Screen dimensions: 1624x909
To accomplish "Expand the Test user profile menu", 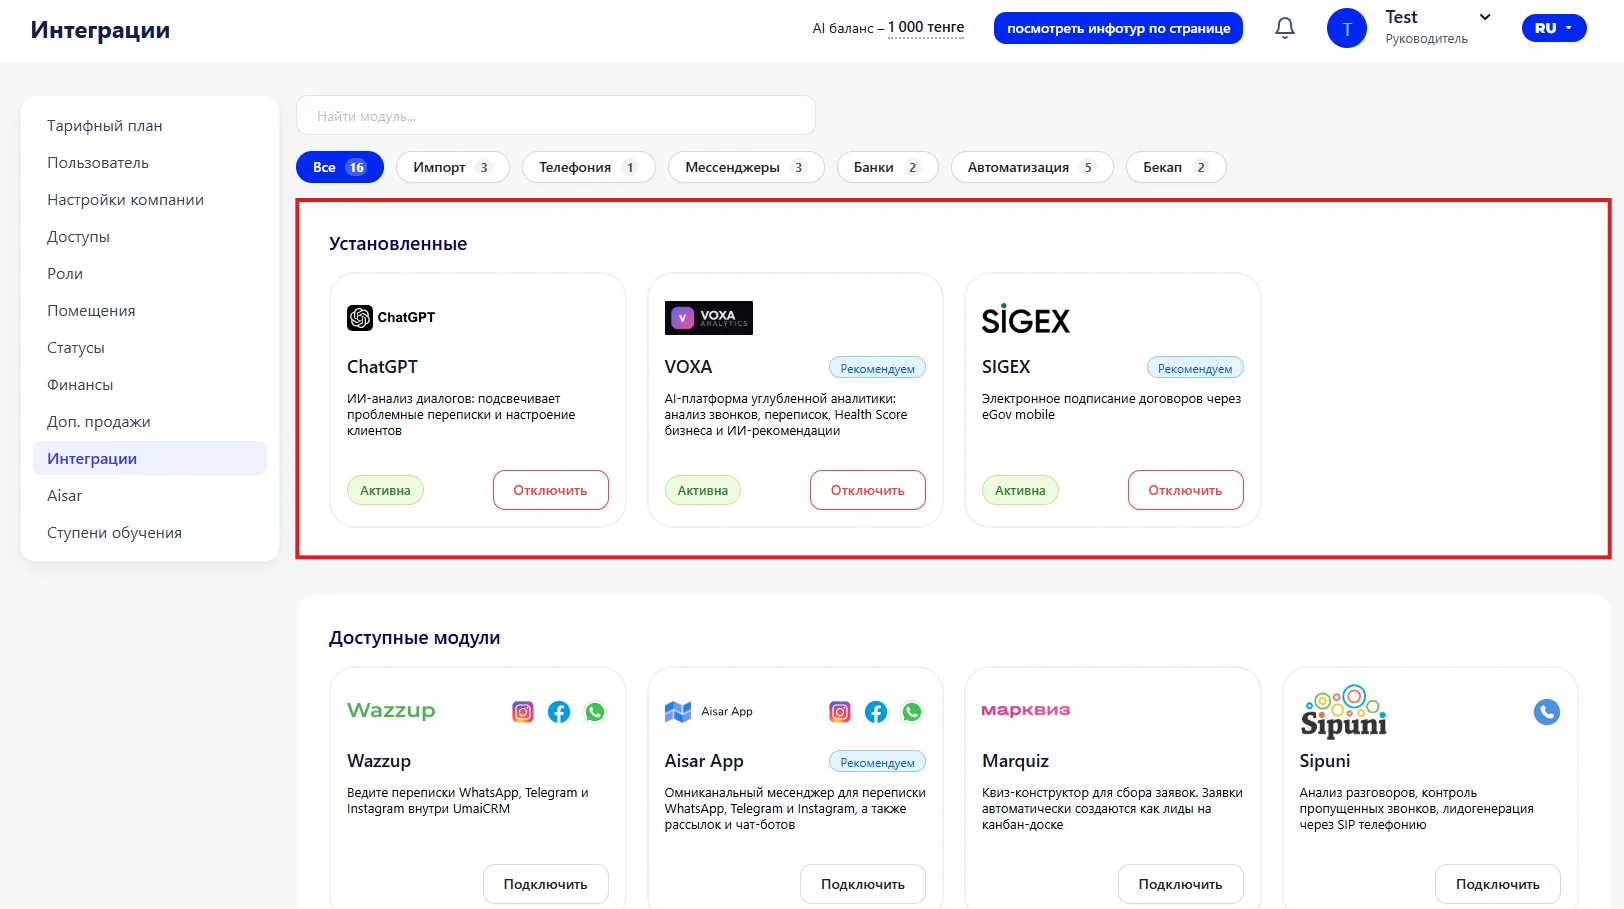I will [x=1485, y=17].
